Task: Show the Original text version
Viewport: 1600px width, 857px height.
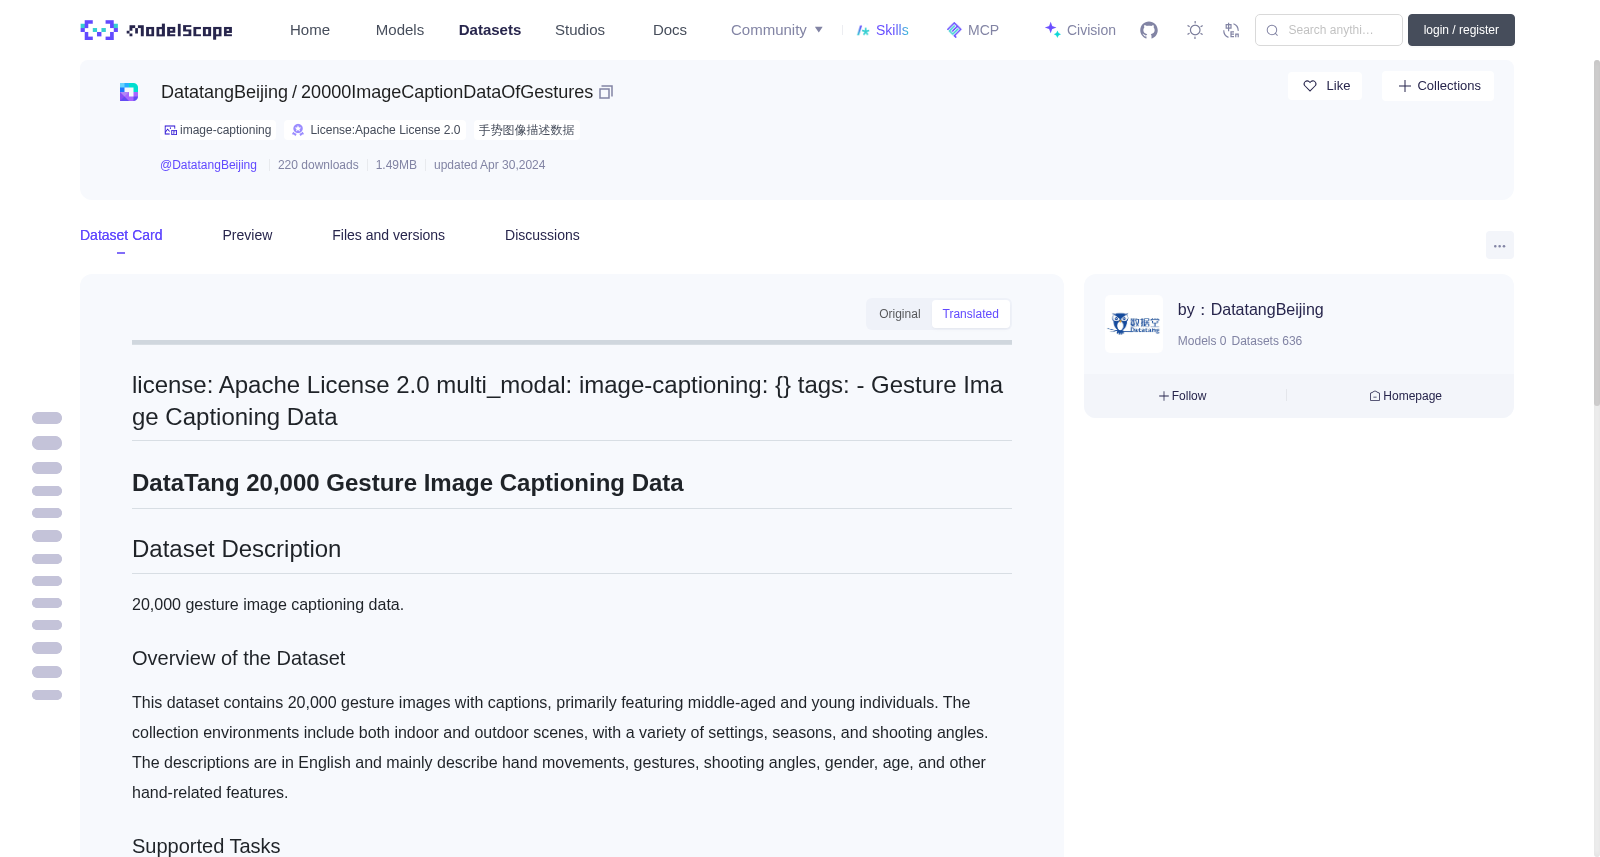Action: pyautogui.click(x=900, y=314)
